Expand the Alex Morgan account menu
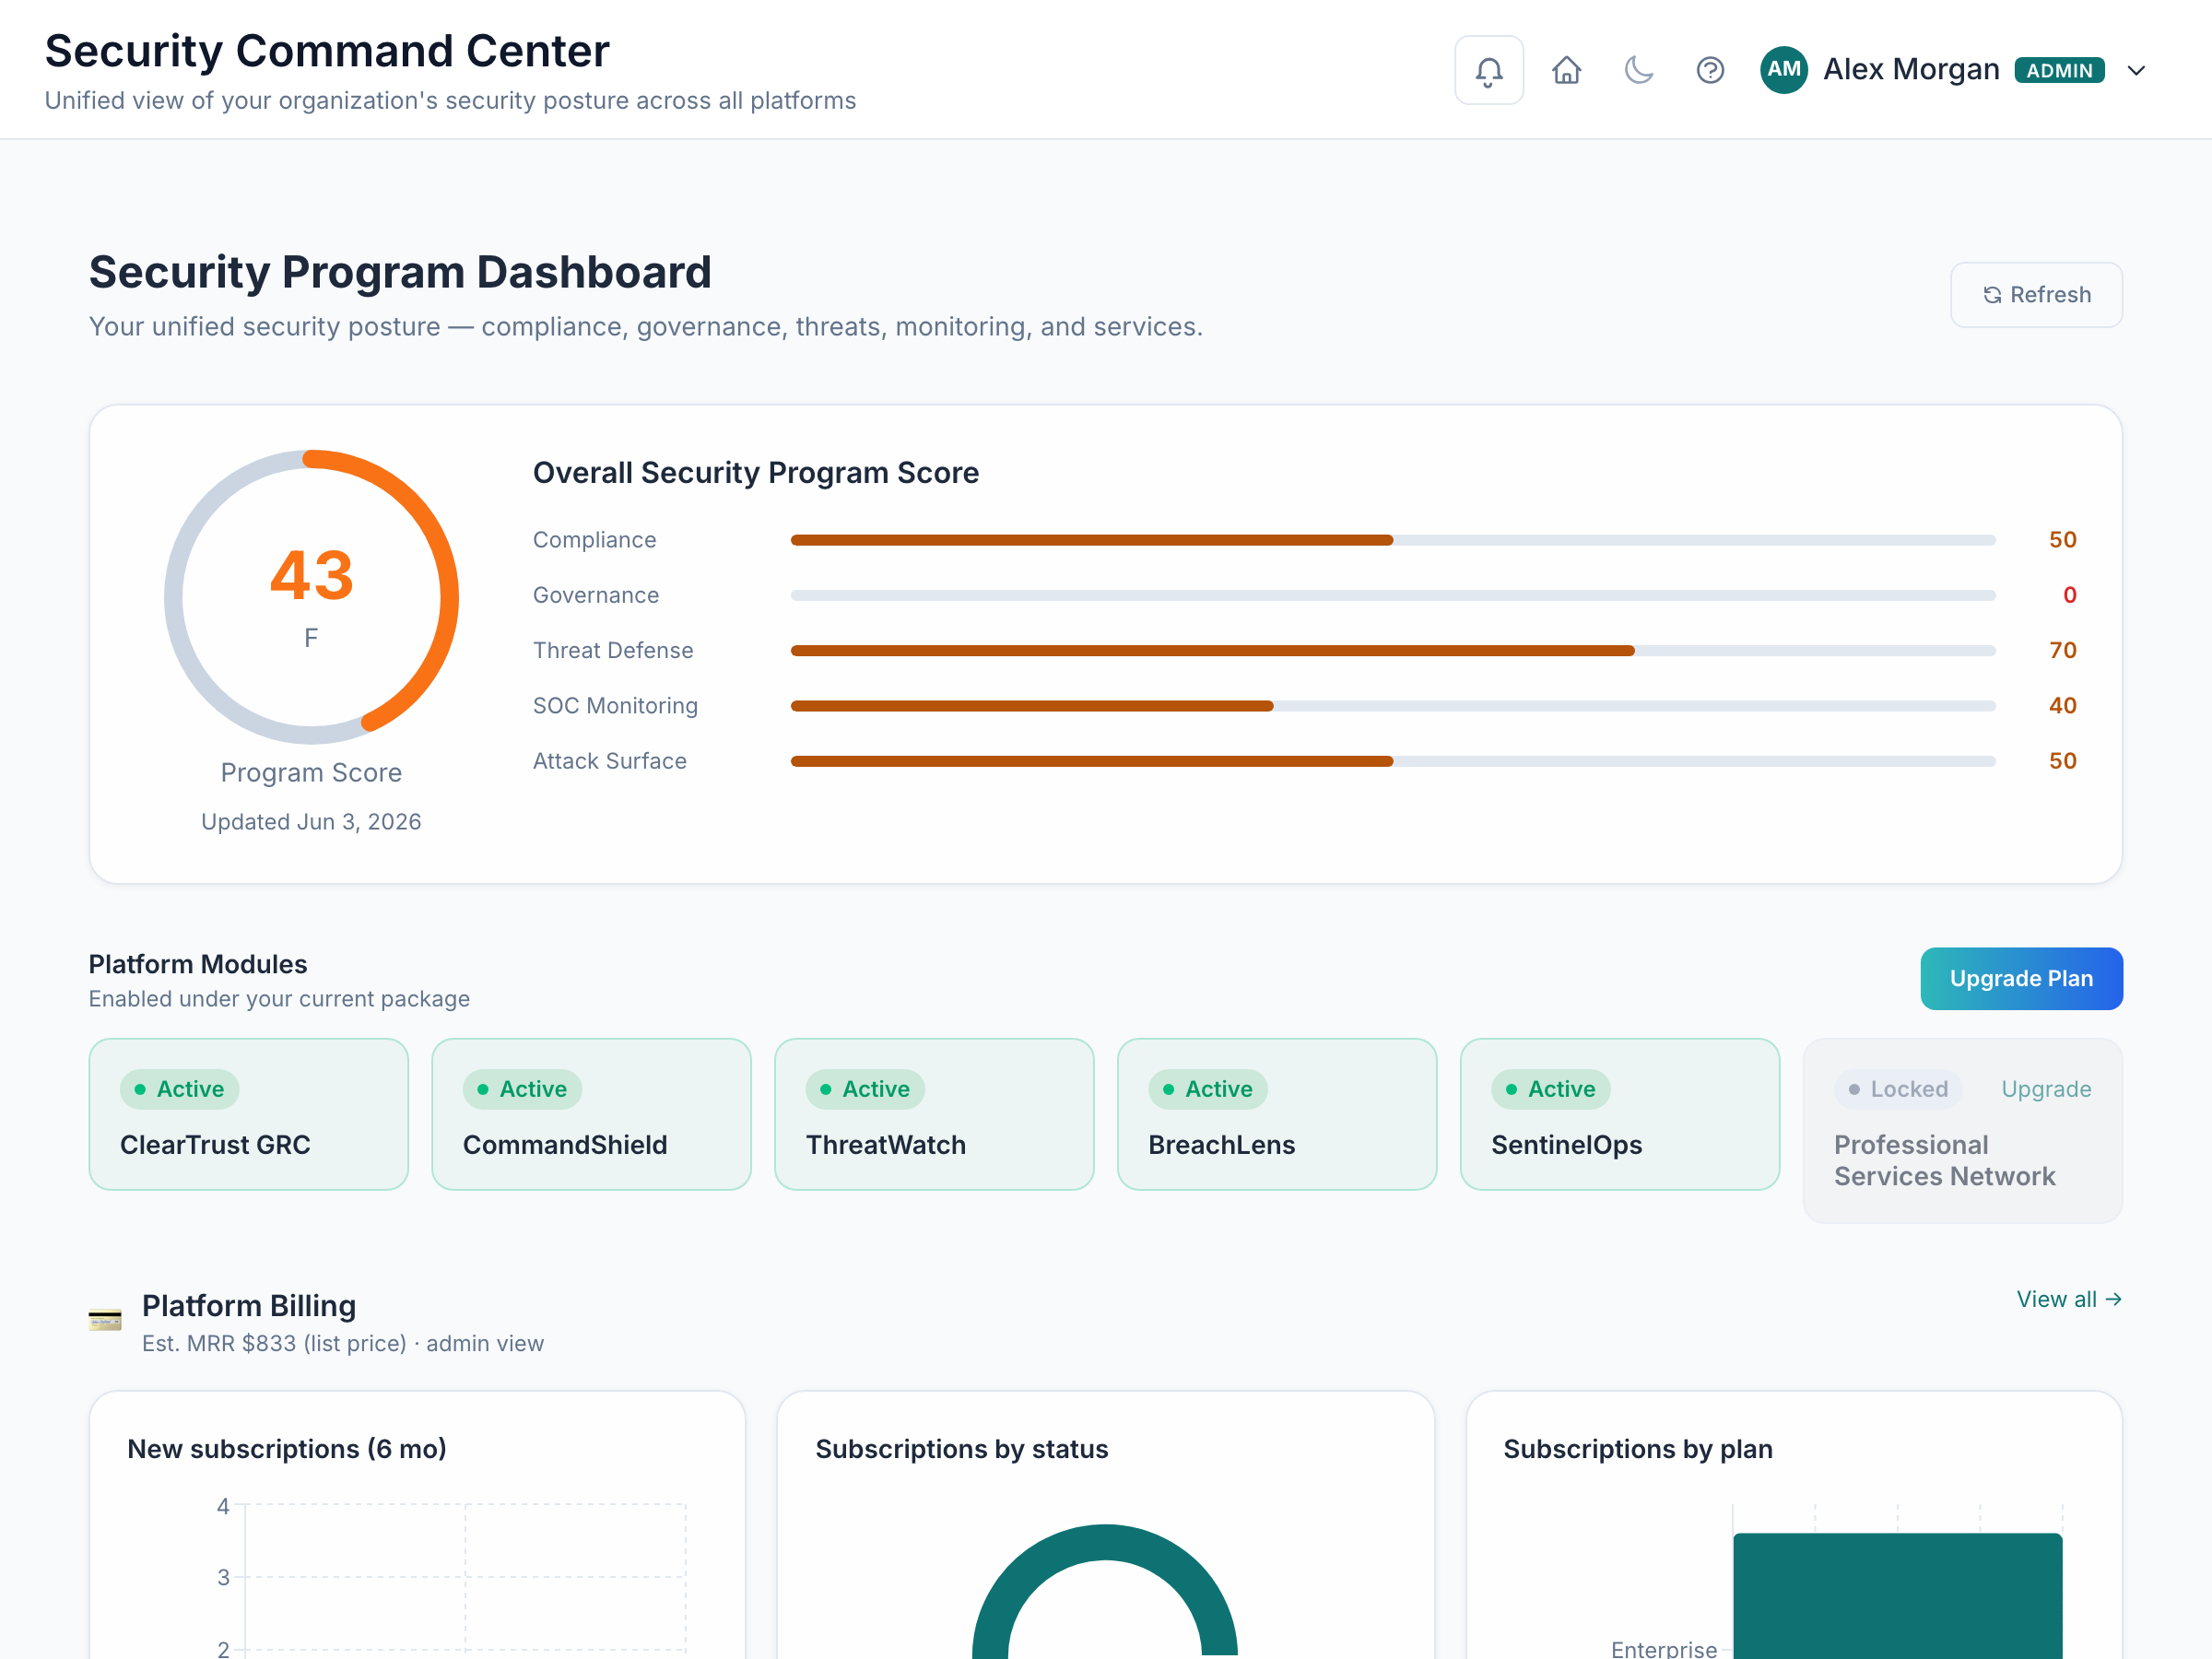This screenshot has height=1659, width=2212. click(x=2136, y=70)
